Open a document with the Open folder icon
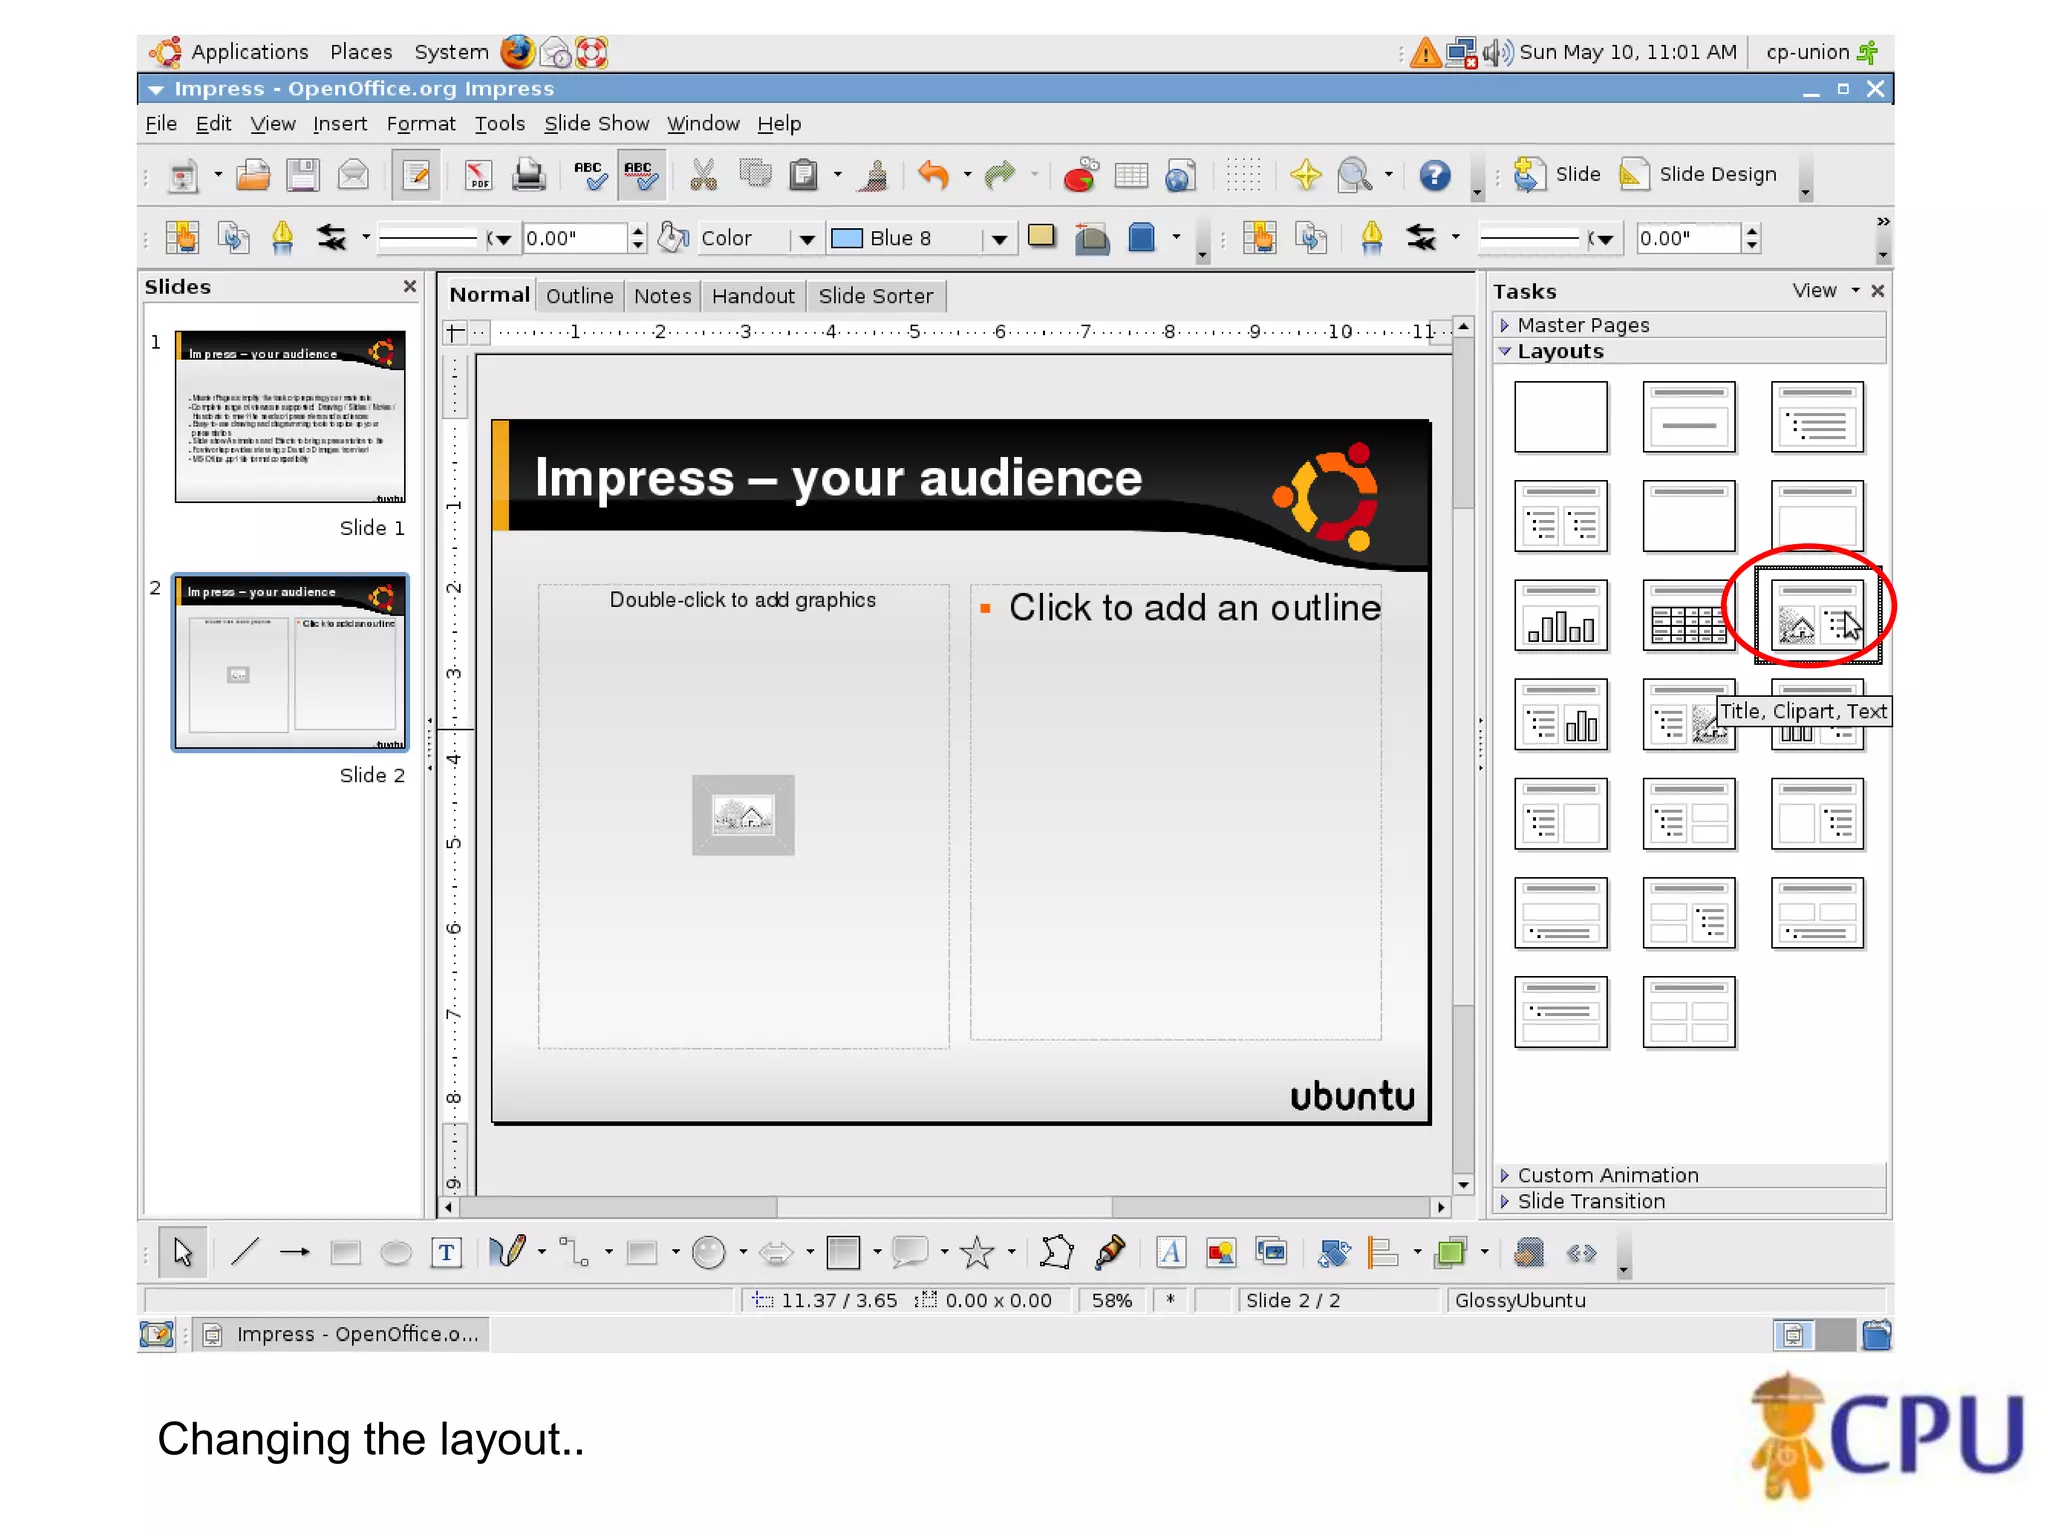Image resolution: width=2048 pixels, height=1536 pixels. click(253, 176)
